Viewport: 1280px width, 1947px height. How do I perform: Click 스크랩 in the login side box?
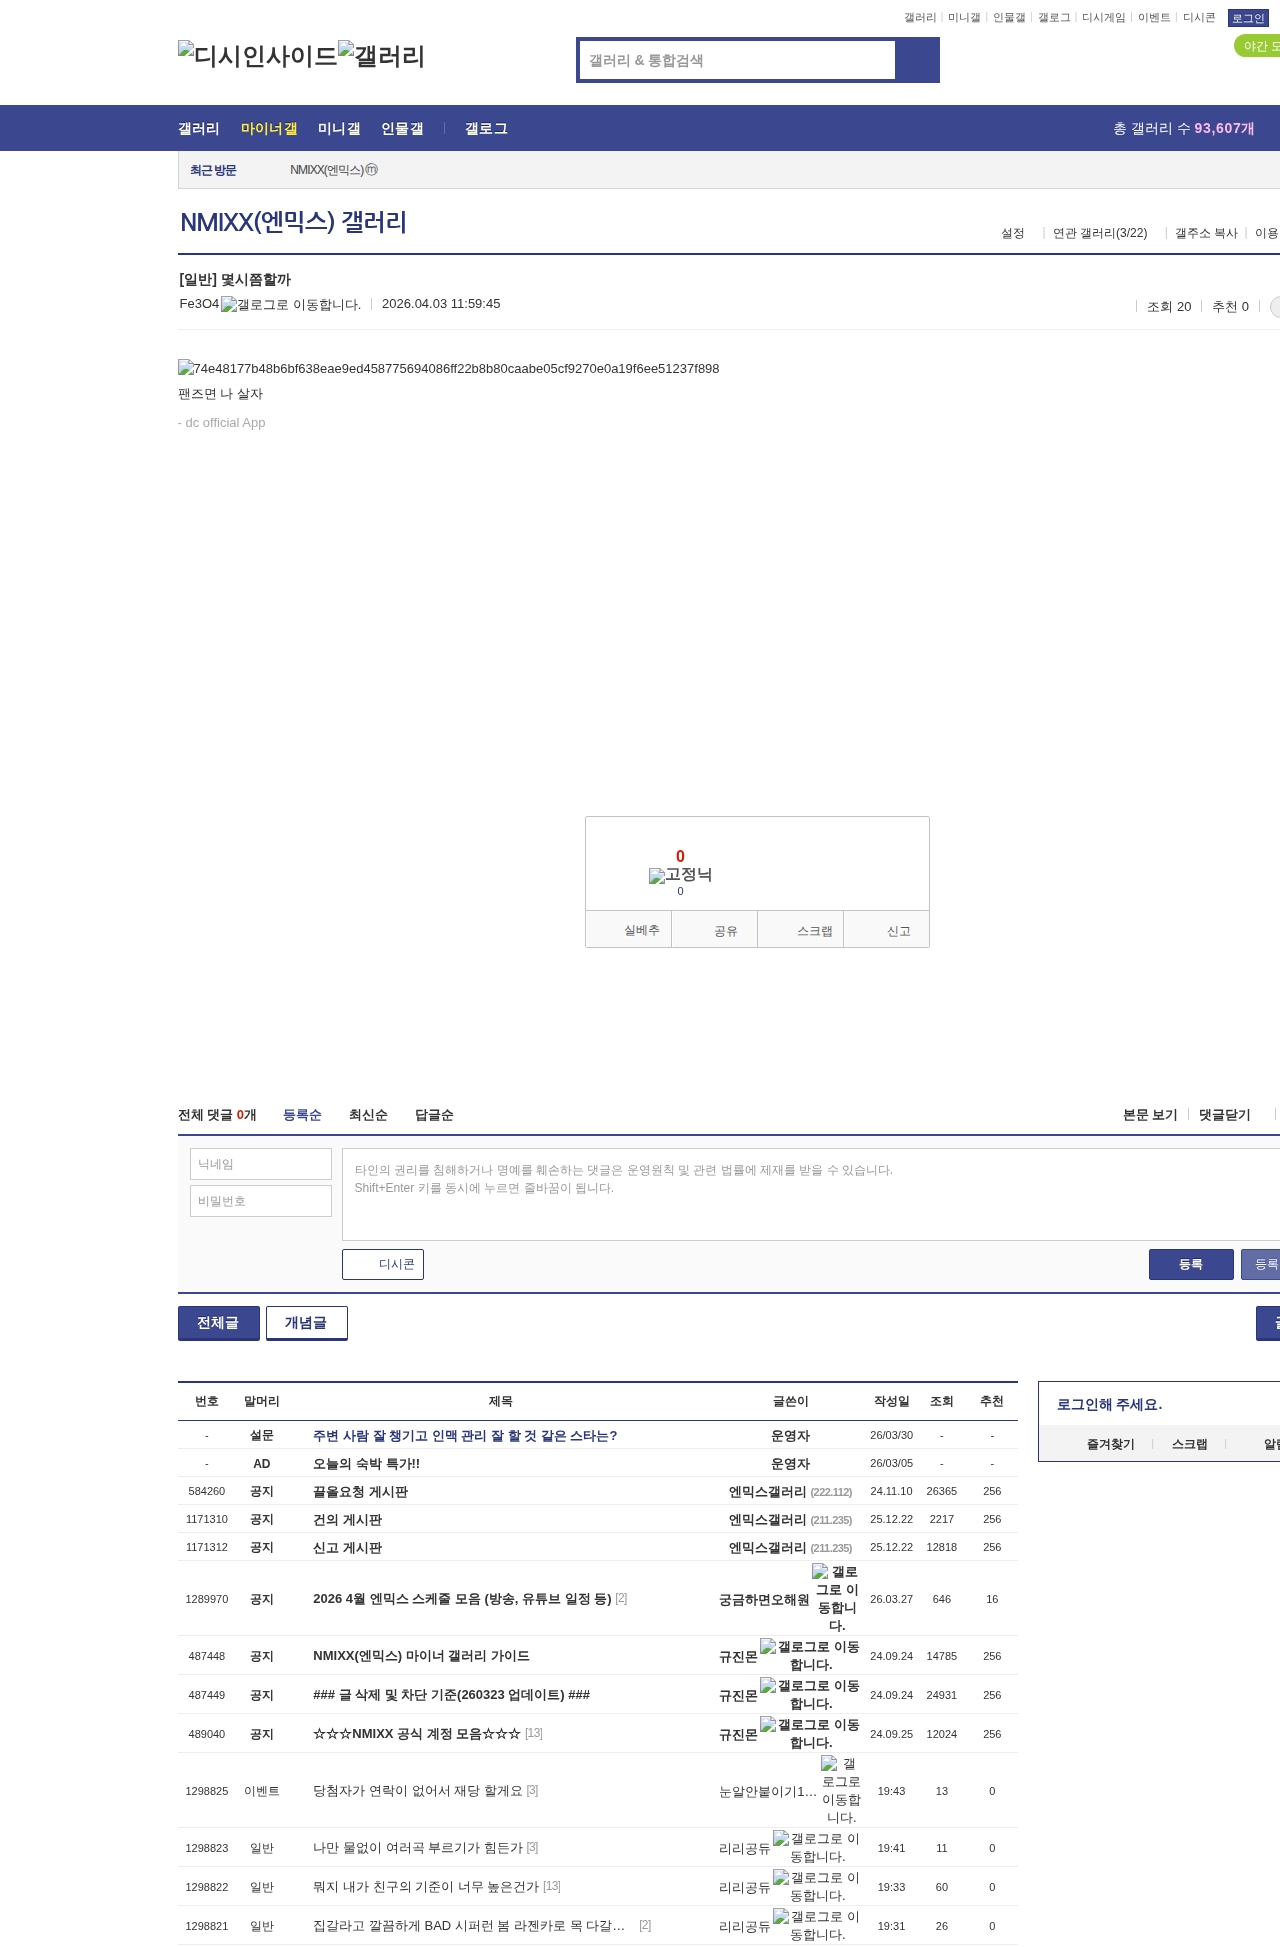click(1189, 1444)
